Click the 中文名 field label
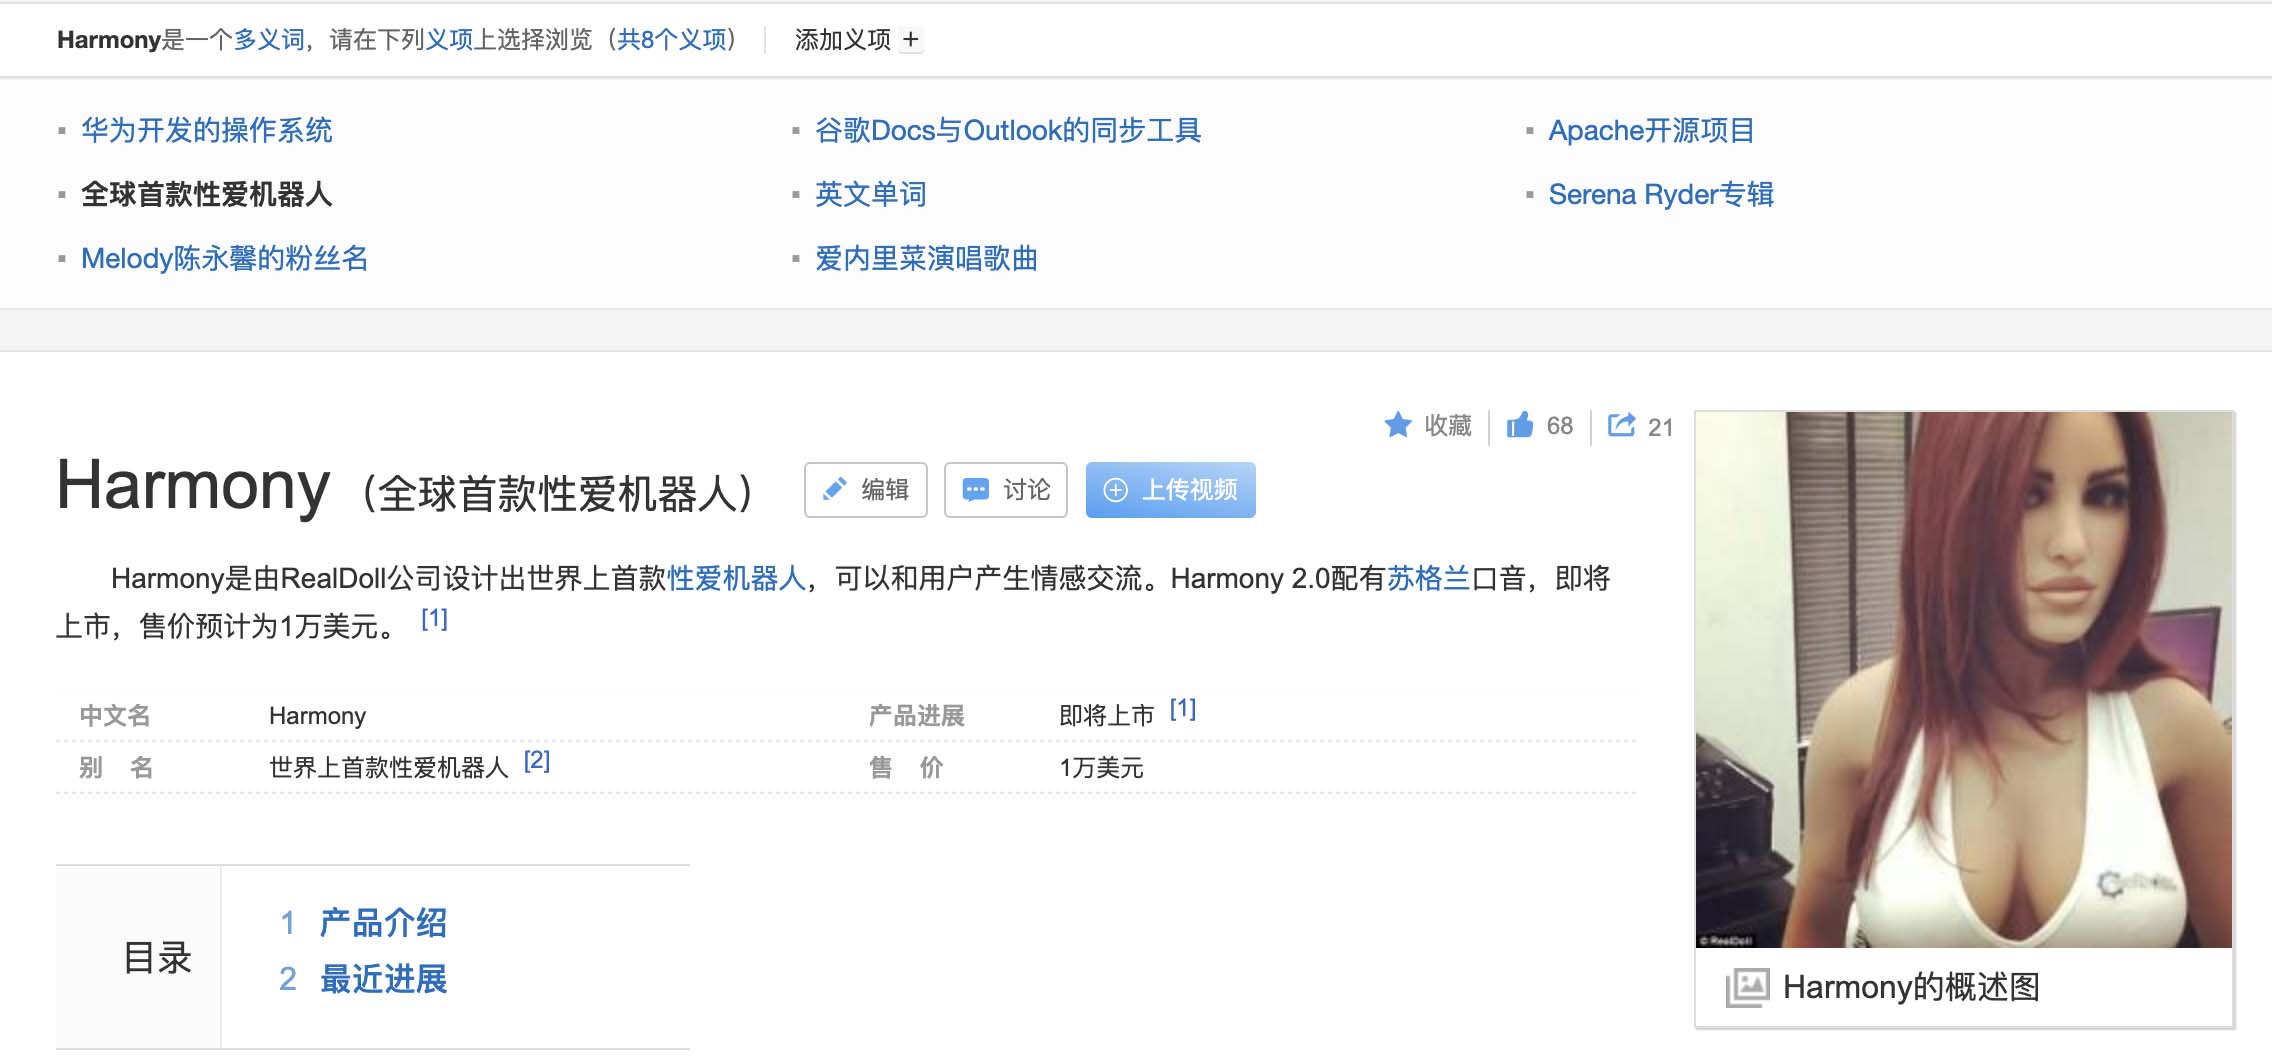 click(x=115, y=715)
